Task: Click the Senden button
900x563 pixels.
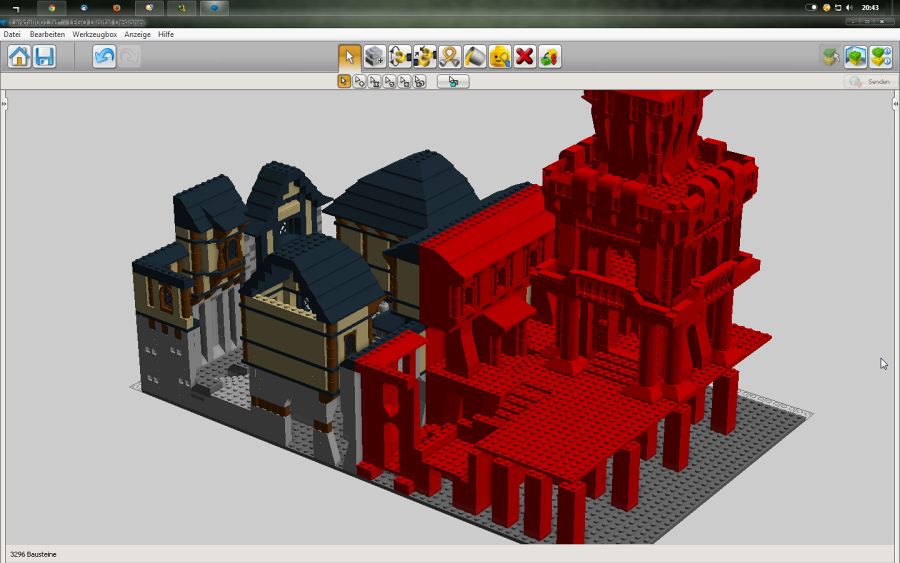Action: [868, 81]
